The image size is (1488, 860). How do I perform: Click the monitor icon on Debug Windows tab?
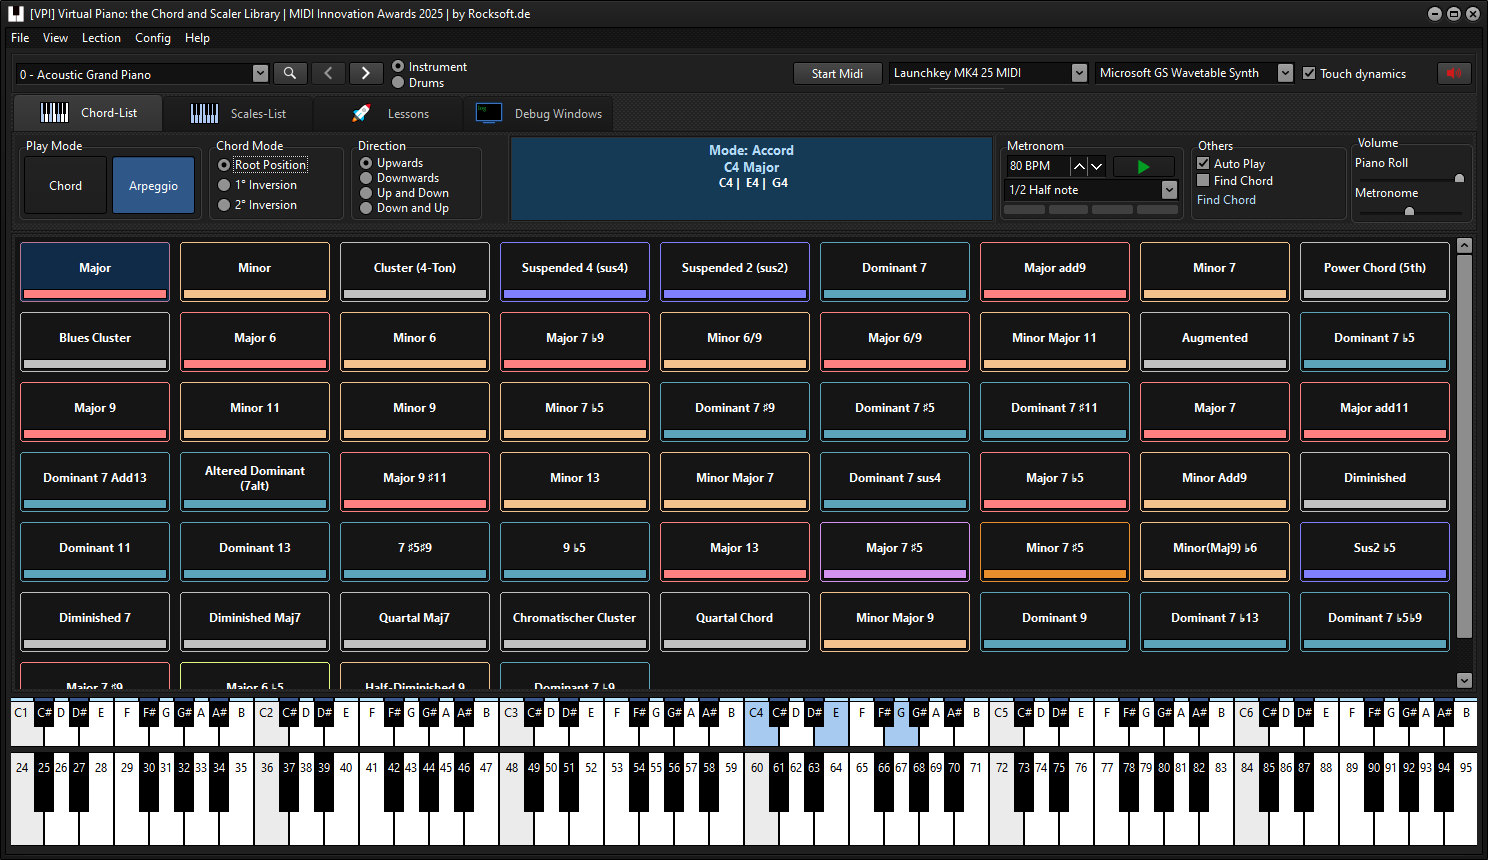click(489, 113)
